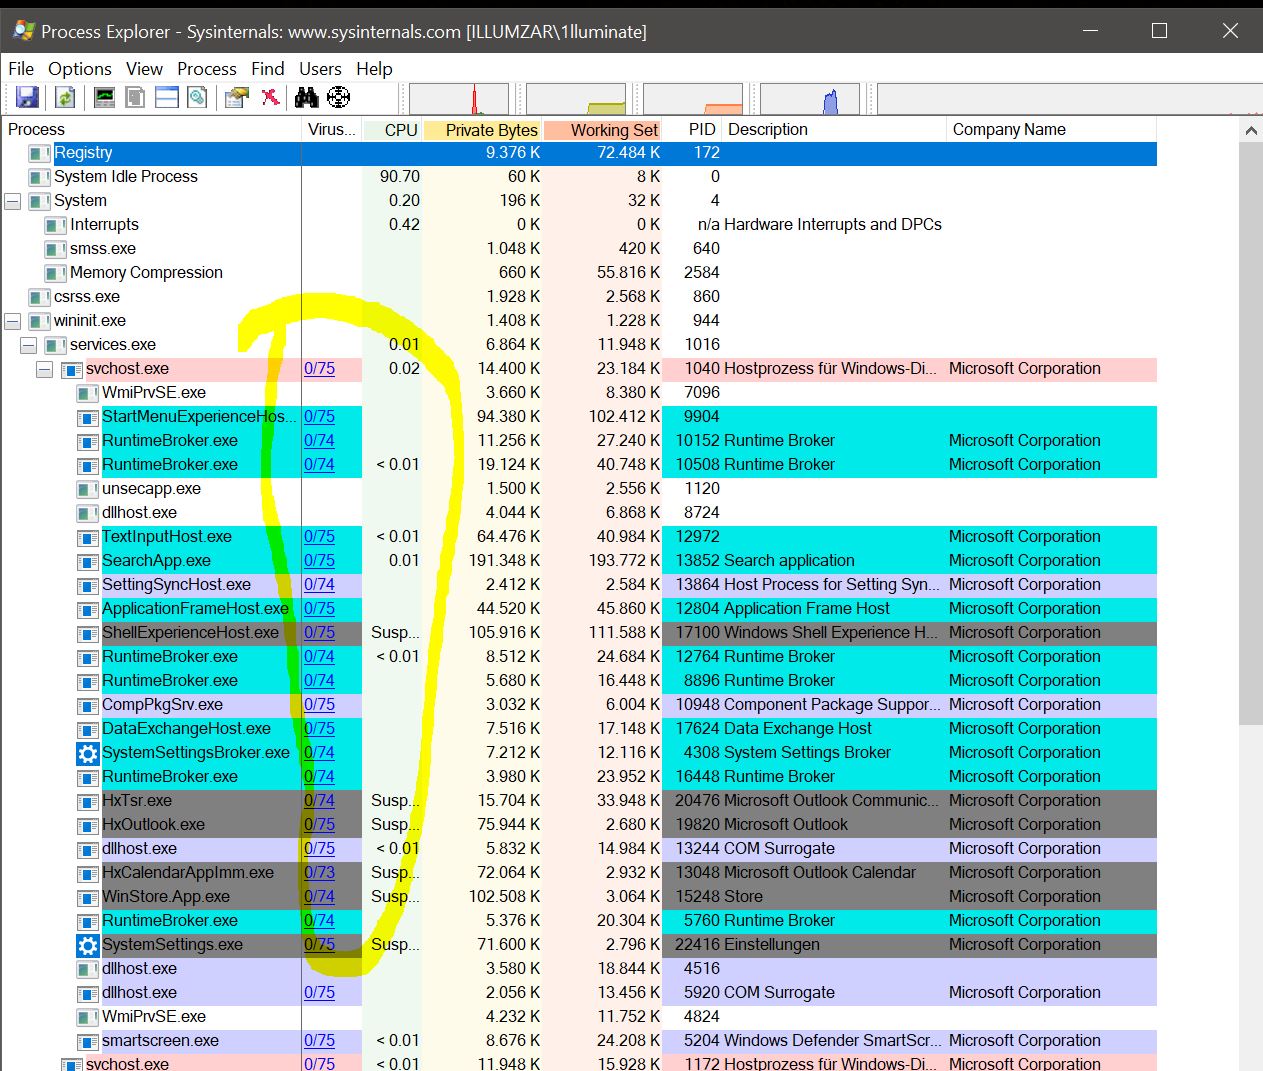
Task: Open the Options menu
Action: (80, 68)
